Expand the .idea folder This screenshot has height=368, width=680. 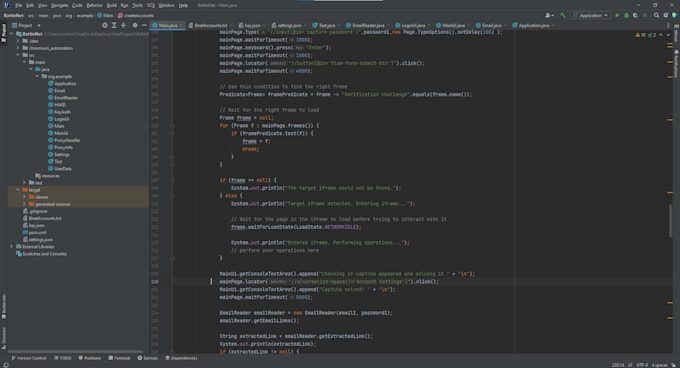(18, 41)
